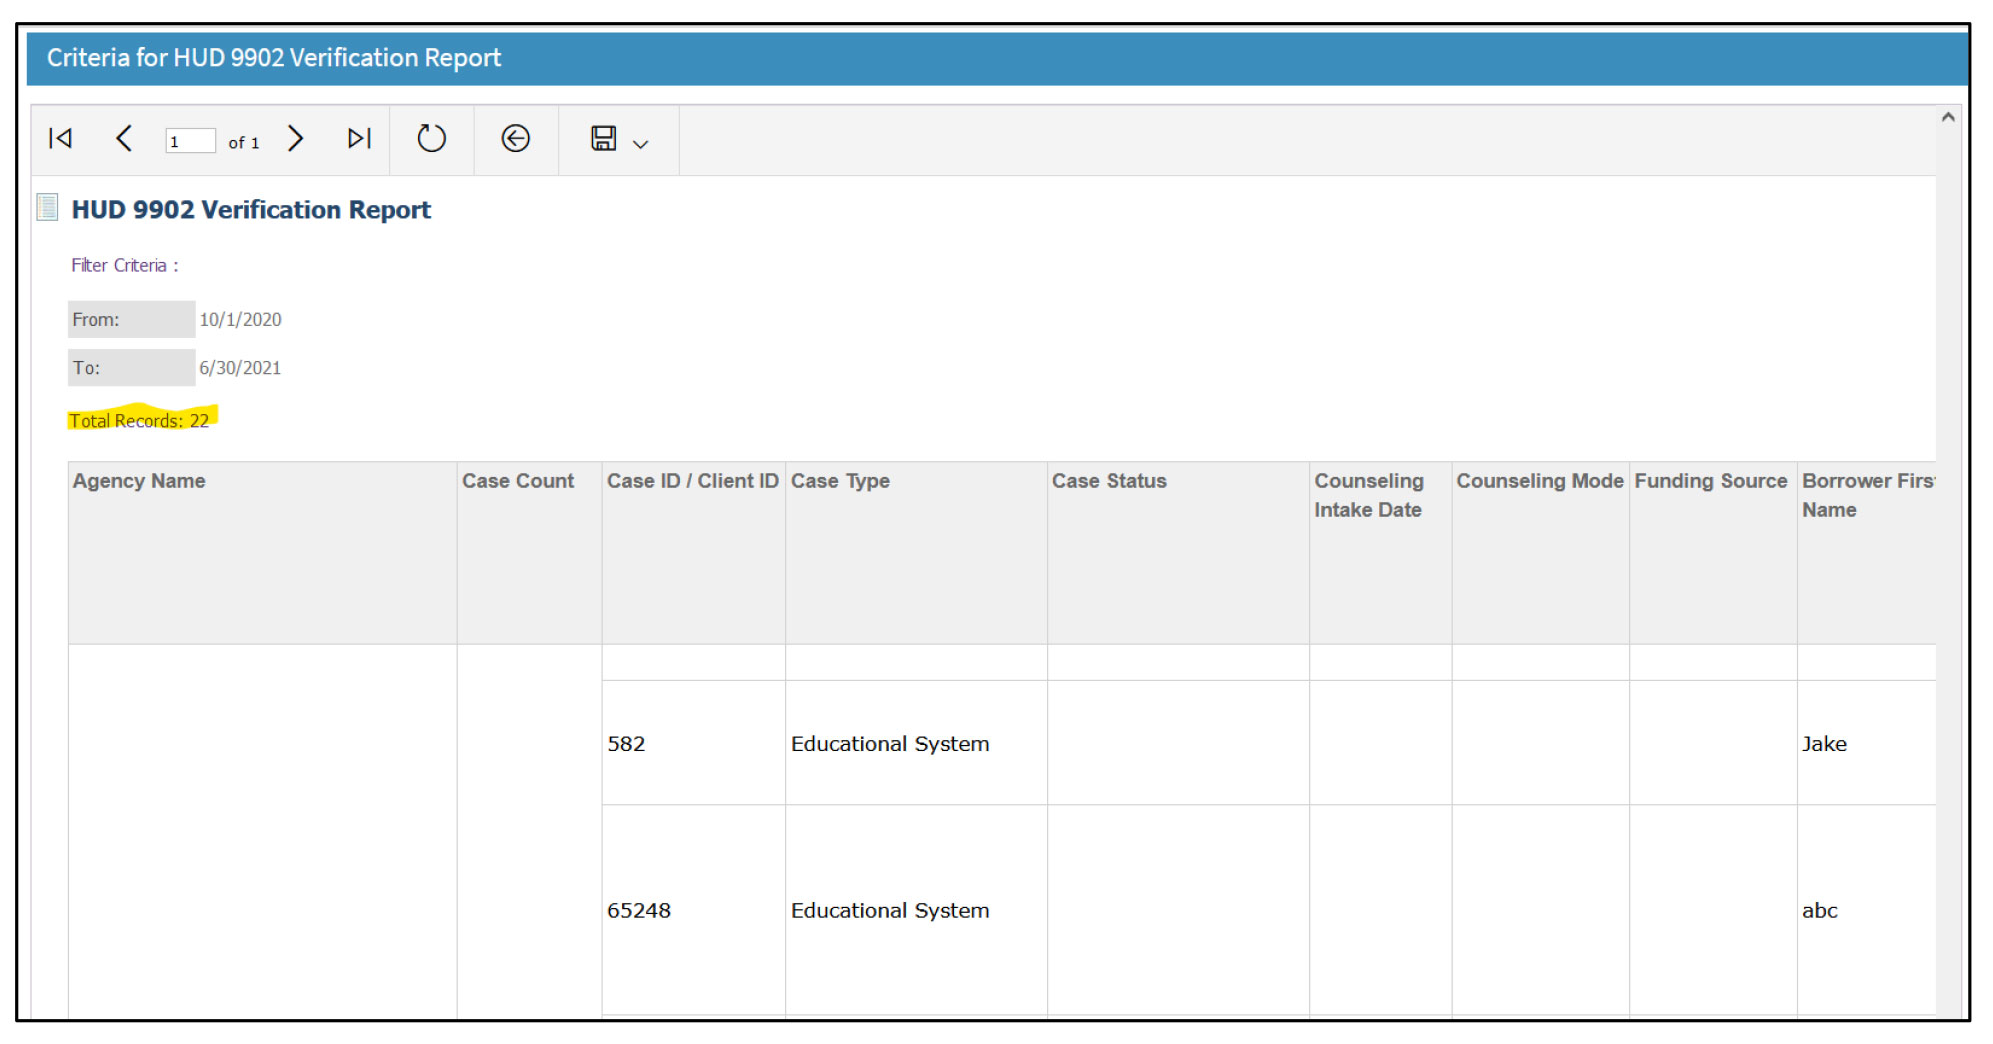Click the 'of 1' page count text
The height and width of the screenshot is (1044, 1993).
(x=244, y=142)
